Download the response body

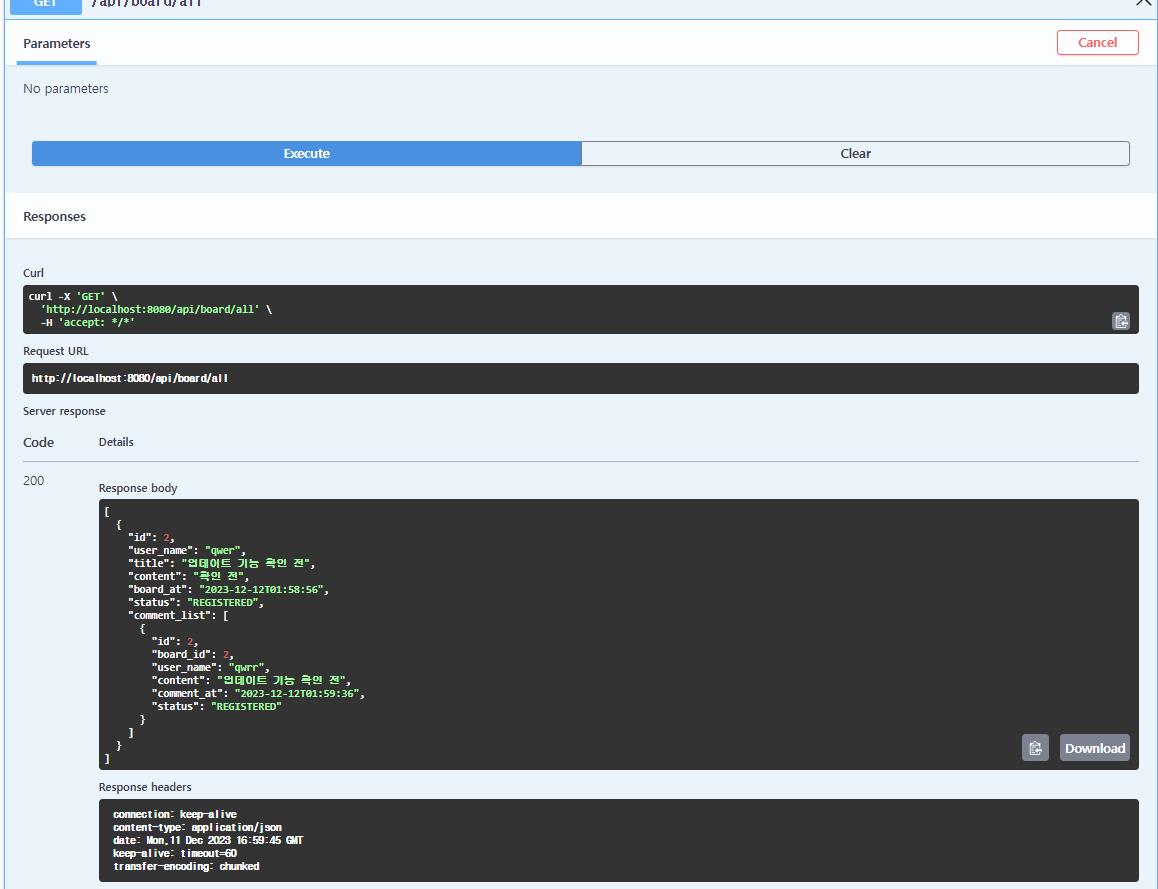1094,748
